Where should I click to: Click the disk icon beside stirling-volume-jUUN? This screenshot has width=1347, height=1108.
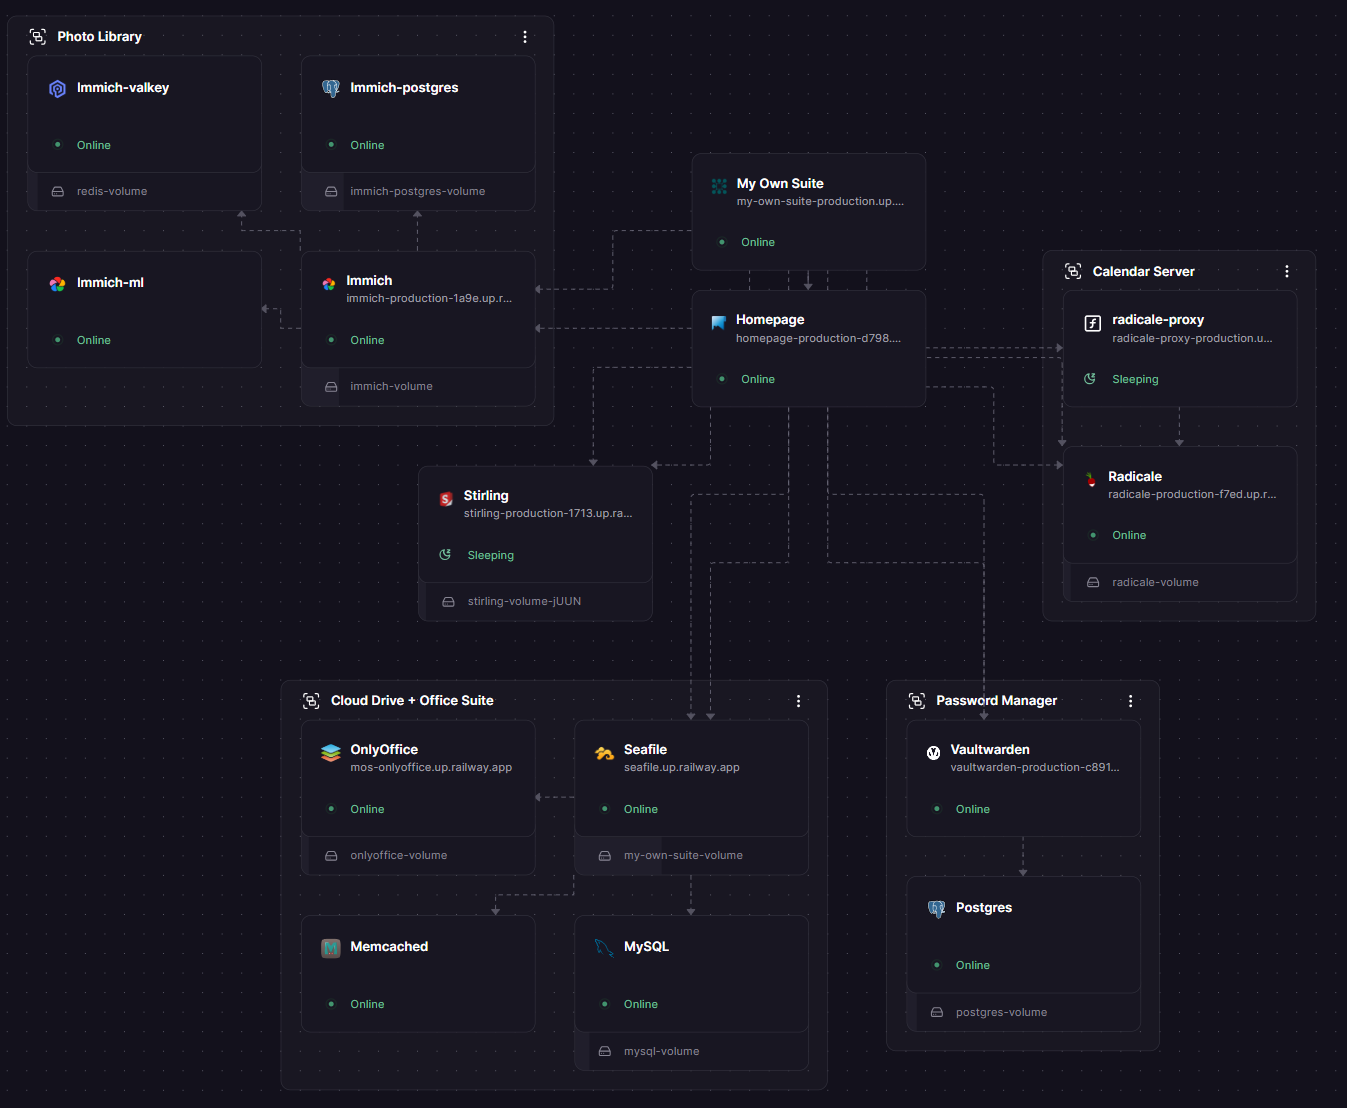(x=448, y=602)
